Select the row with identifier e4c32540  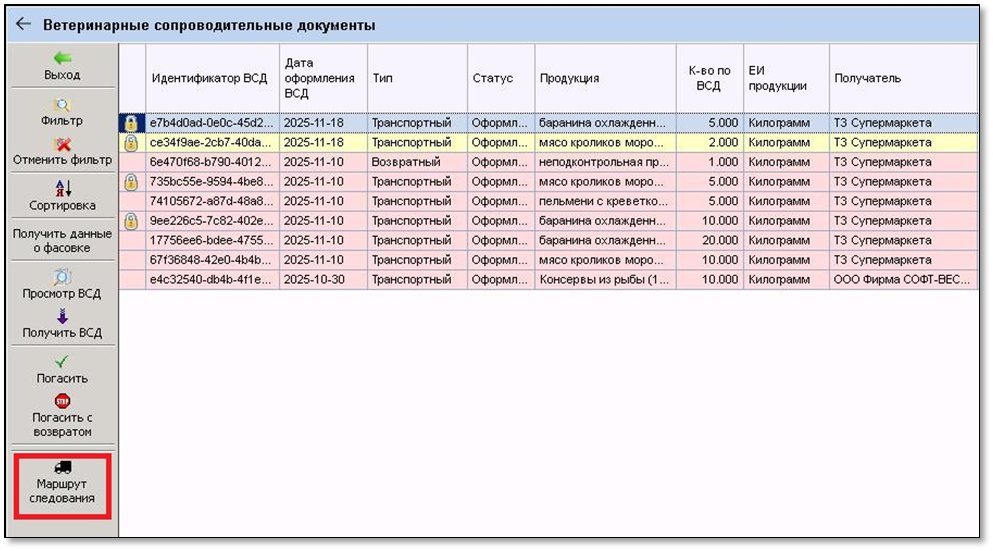(209, 280)
